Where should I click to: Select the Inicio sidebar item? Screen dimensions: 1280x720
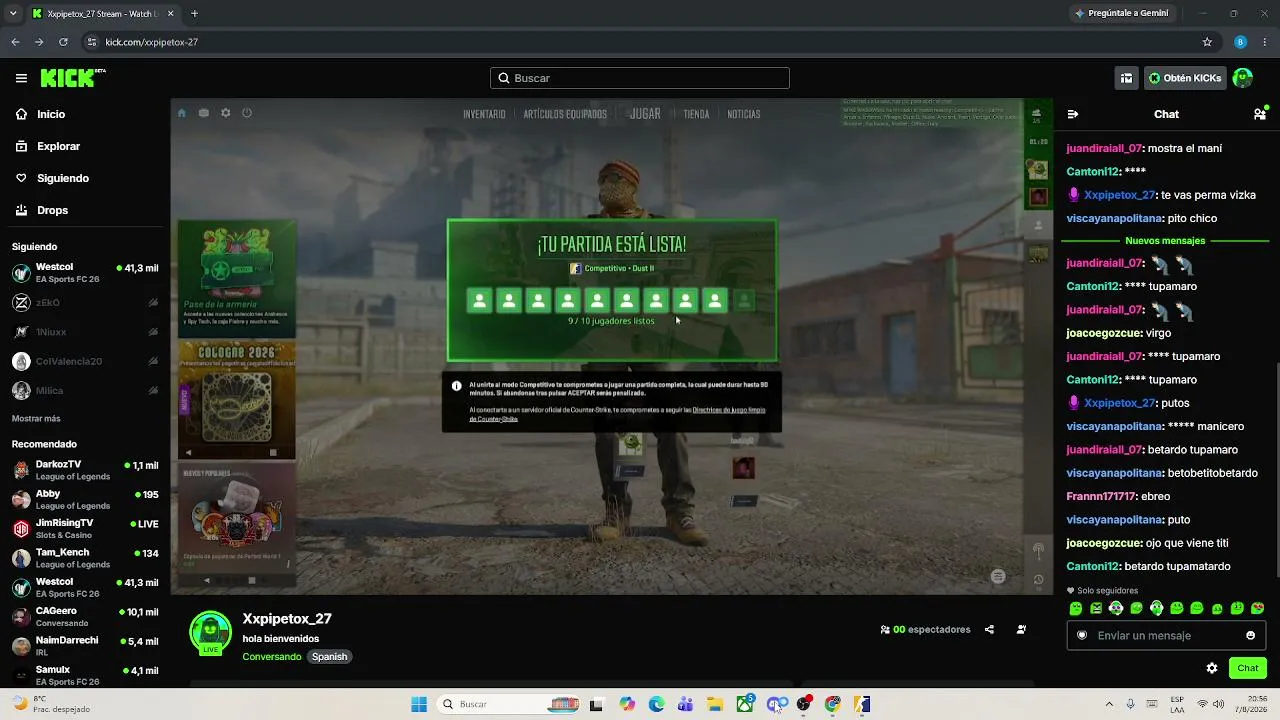click(x=51, y=114)
